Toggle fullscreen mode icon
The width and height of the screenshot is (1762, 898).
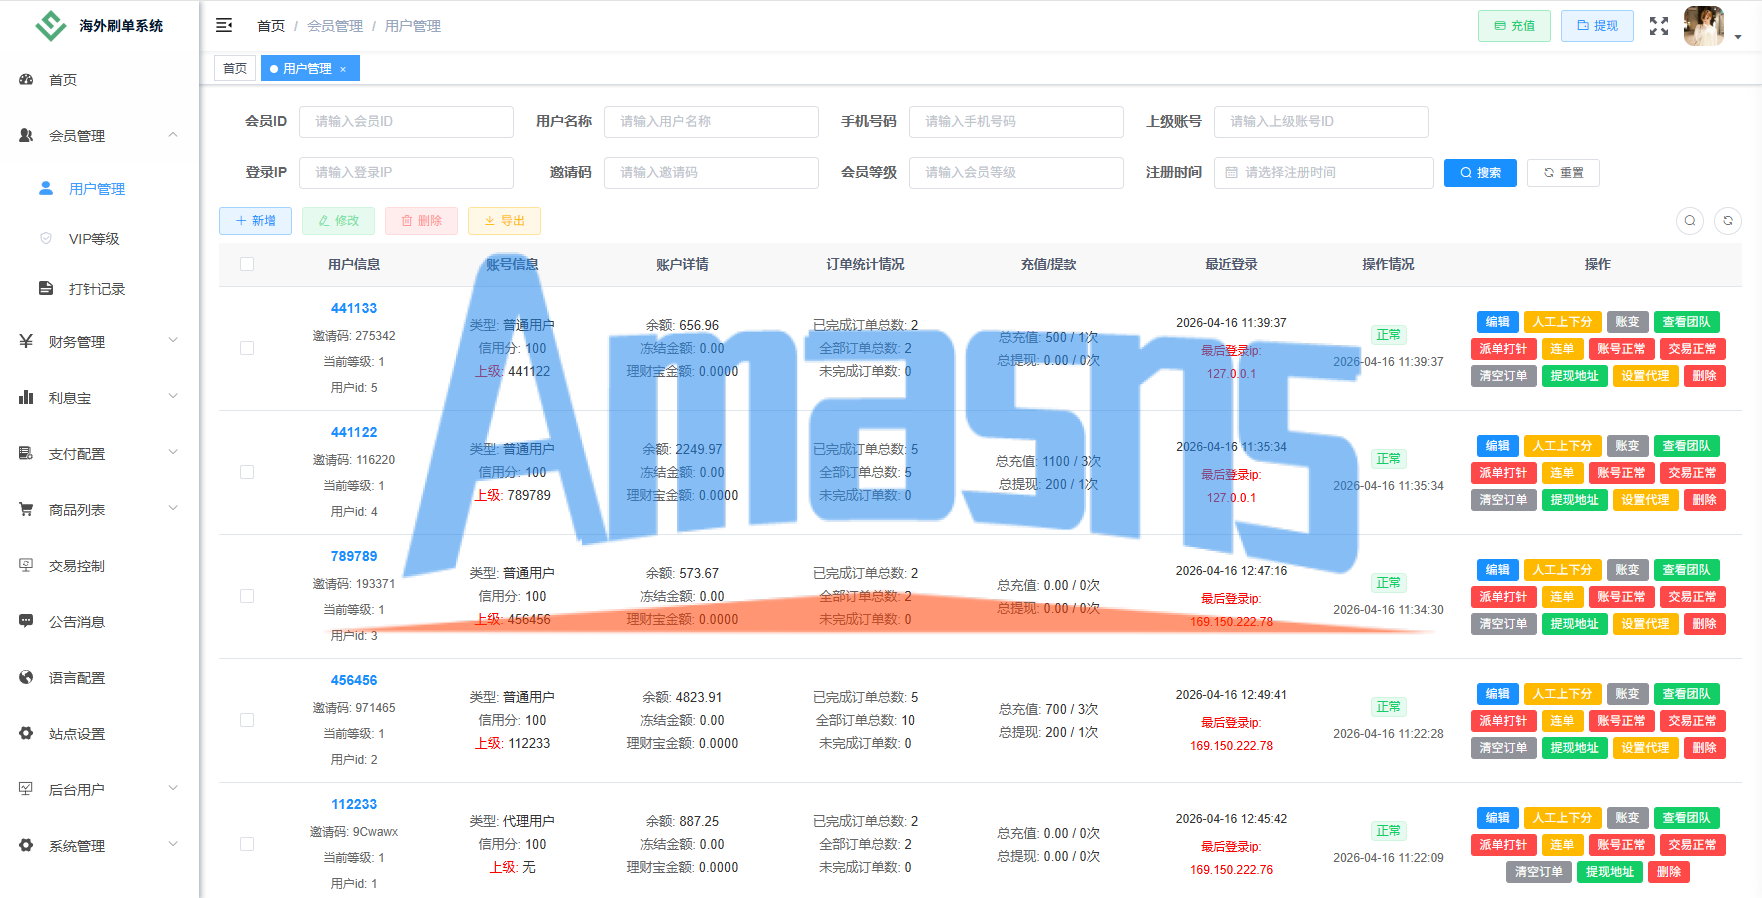click(1659, 26)
